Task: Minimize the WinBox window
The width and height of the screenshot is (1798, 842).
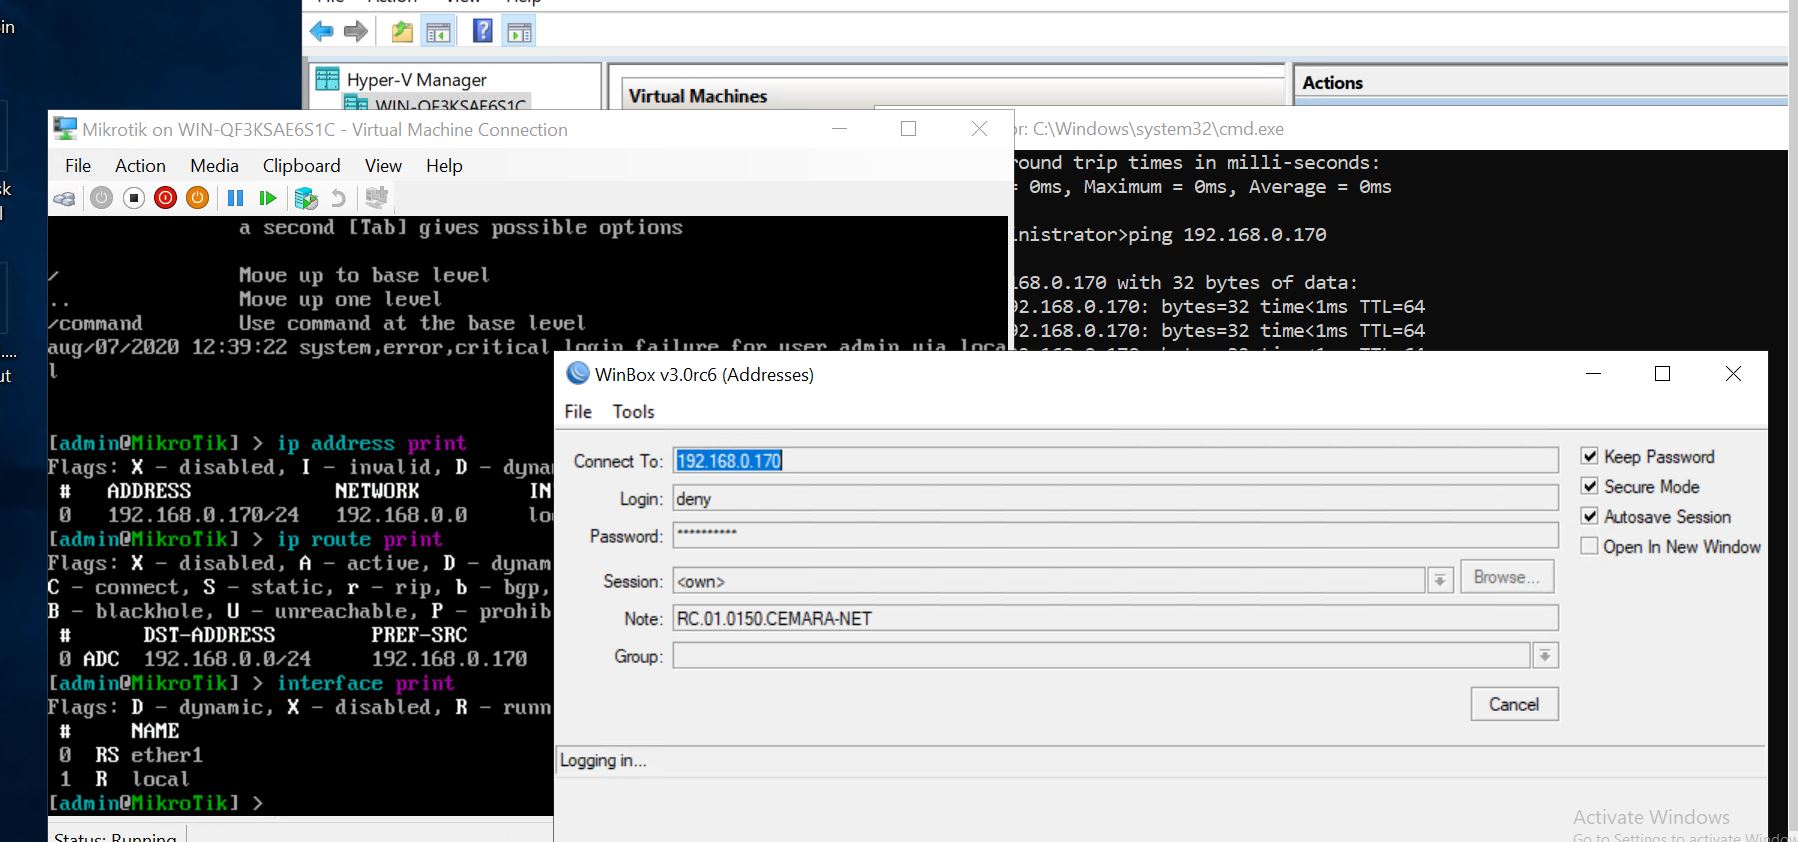Action: 1593,373
